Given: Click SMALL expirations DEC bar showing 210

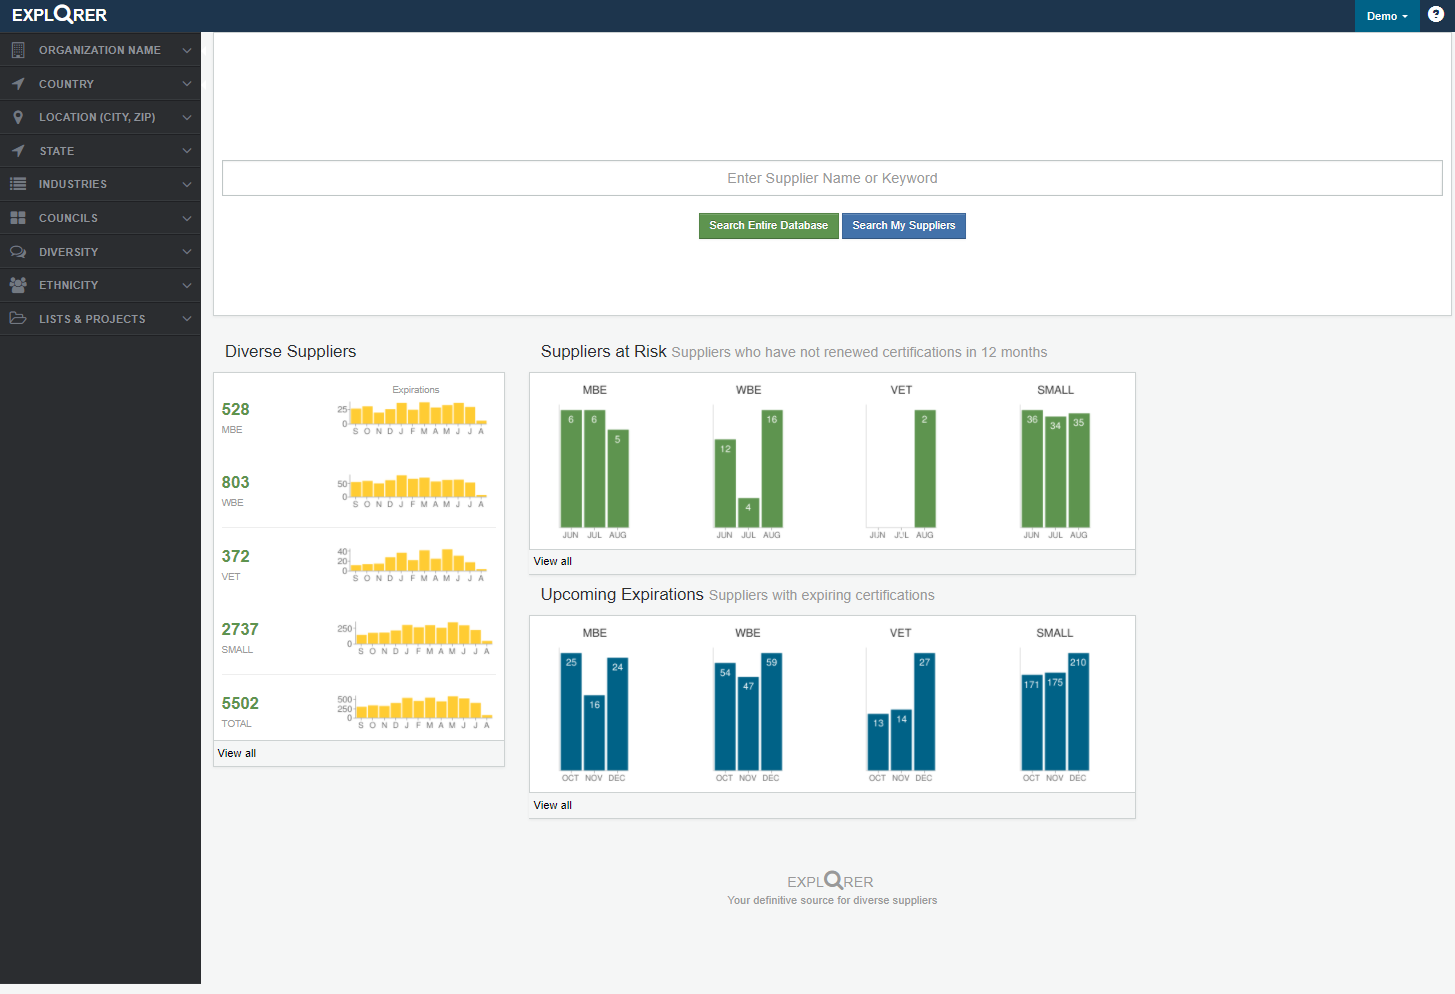Looking at the screenshot, I should pos(1078,712).
